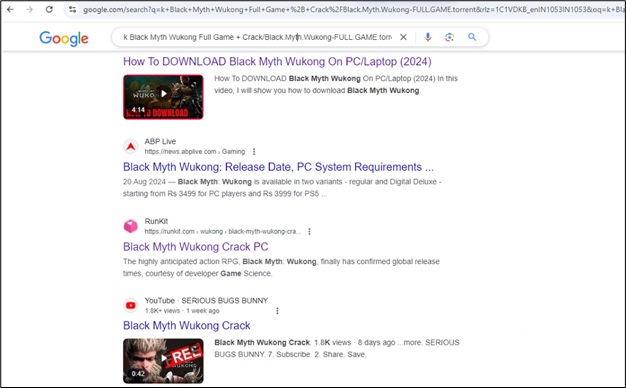
Task: Open ABP Live result options menu
Action: [x=254, y=152]
